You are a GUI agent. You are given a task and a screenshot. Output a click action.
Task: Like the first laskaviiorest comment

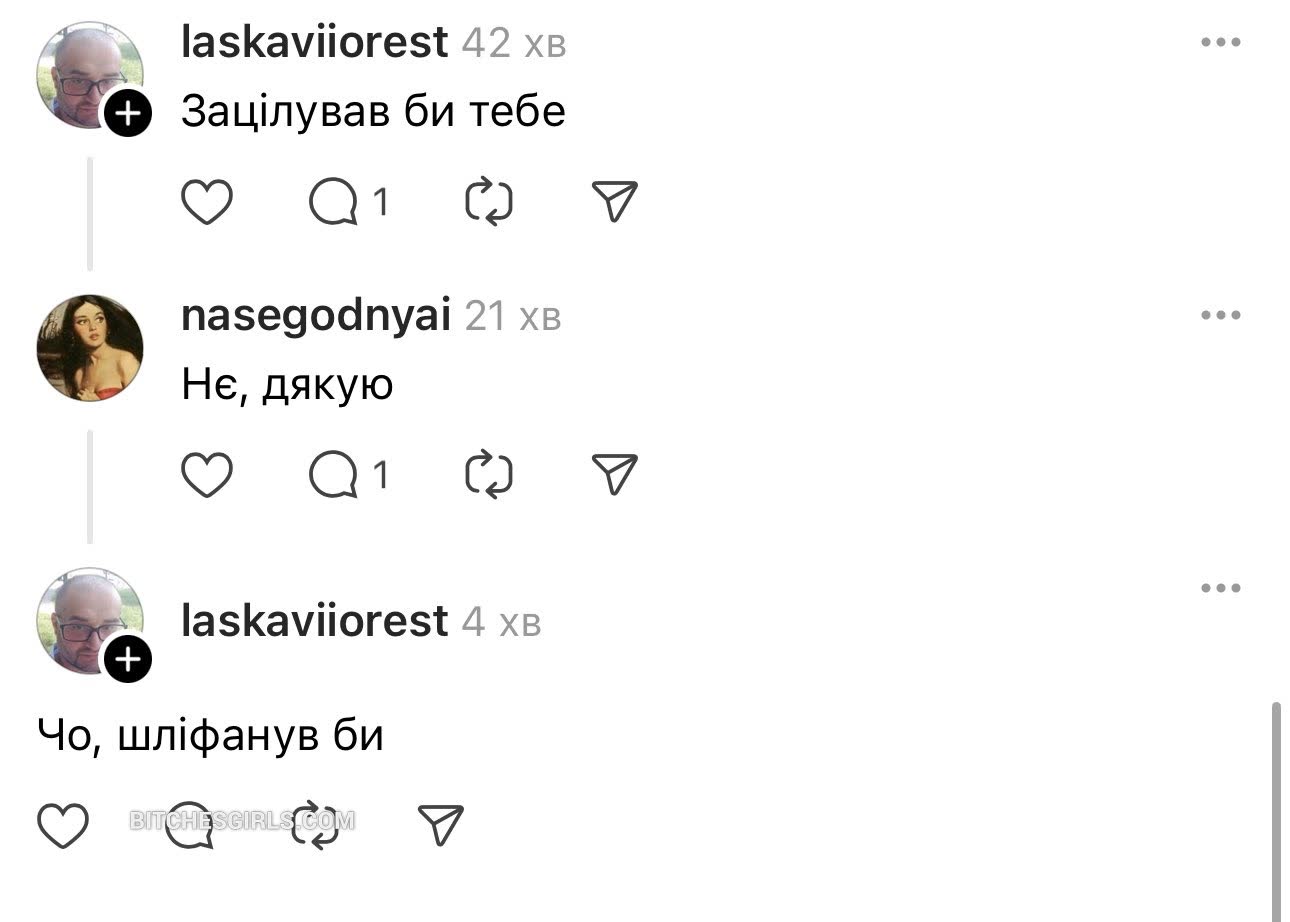point(207,202)
